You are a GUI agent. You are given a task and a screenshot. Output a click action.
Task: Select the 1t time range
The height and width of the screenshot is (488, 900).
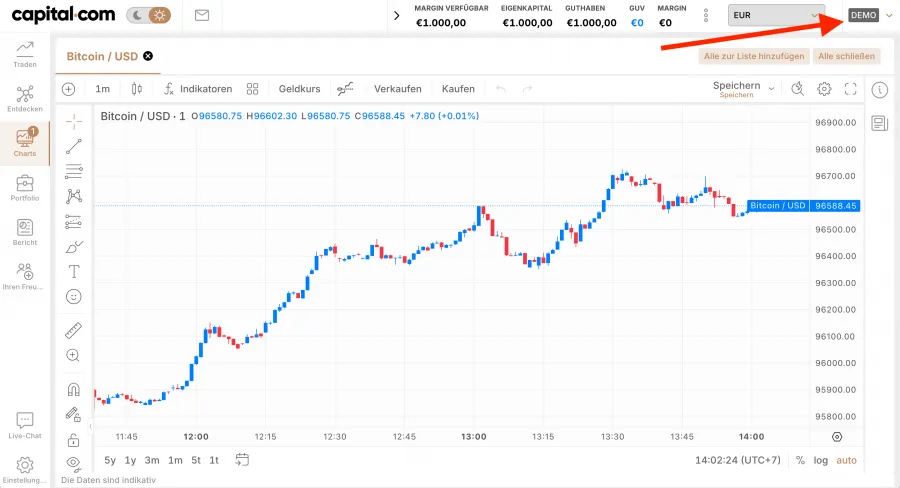pos(214,460)
